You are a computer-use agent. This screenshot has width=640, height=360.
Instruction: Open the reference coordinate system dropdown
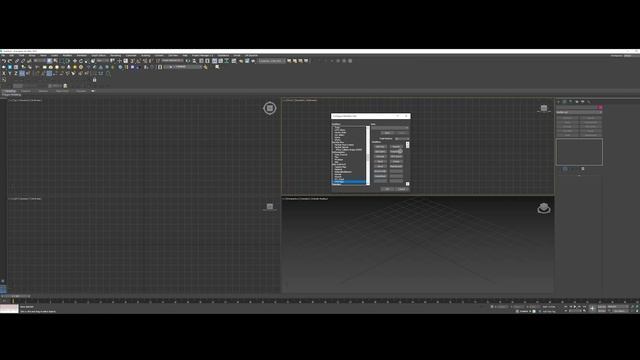[103, 61]
